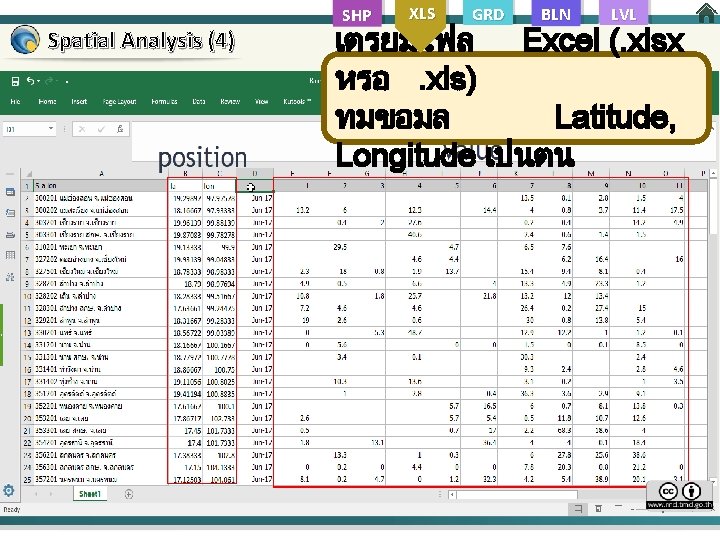
Task: Select the 'lon' header cell
Action: (219, 186)
